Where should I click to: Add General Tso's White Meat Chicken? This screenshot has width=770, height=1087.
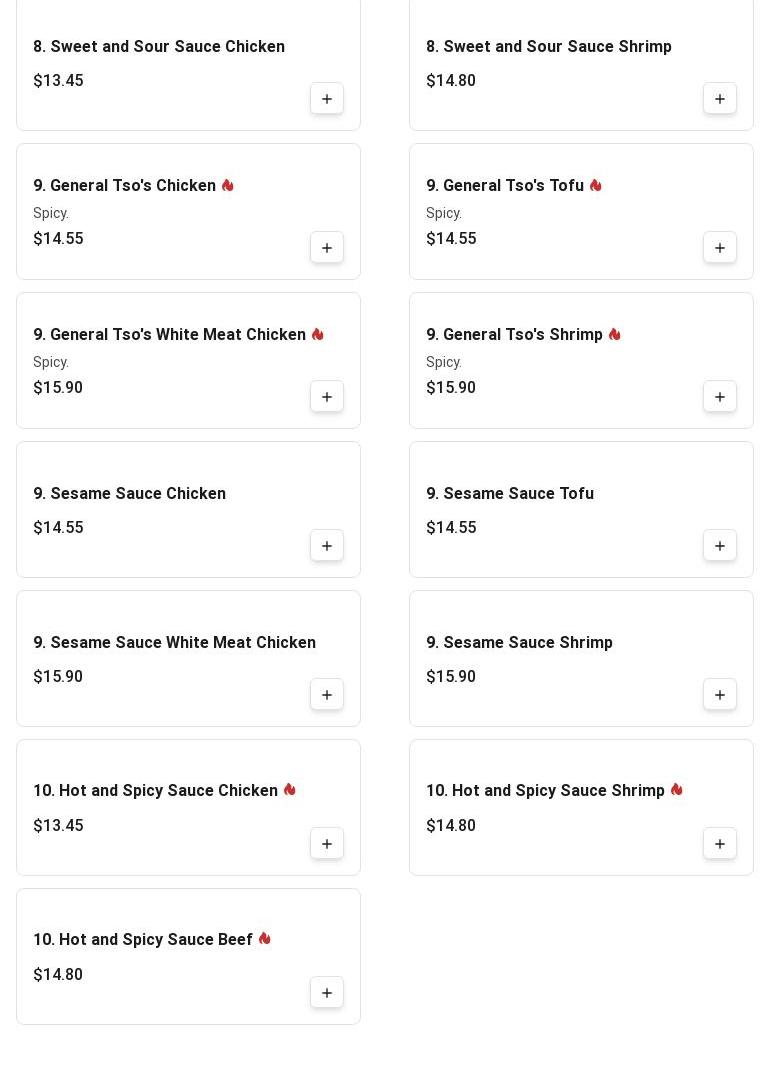pyautogui.click(x=327, y=397)
